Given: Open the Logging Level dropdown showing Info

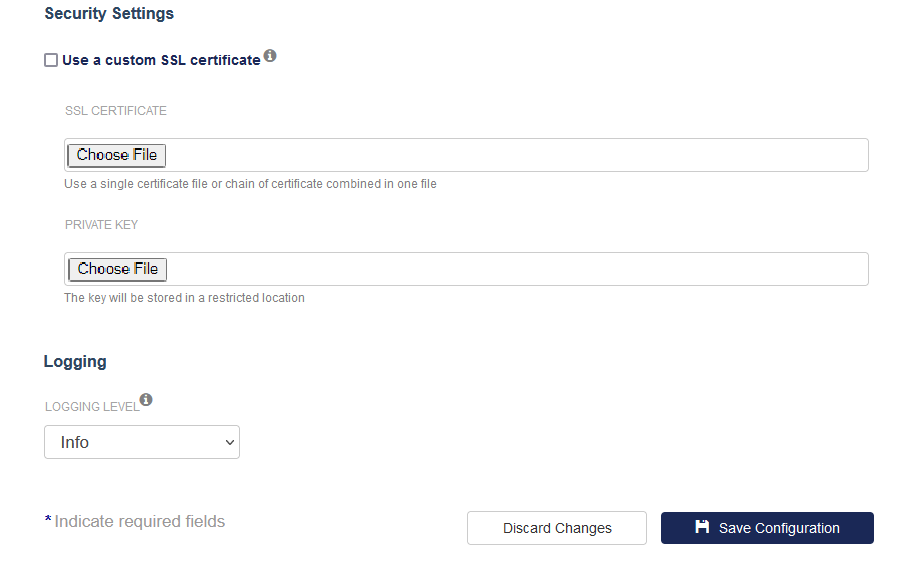Looking at the screenshot, I should (x=142, y=442).
